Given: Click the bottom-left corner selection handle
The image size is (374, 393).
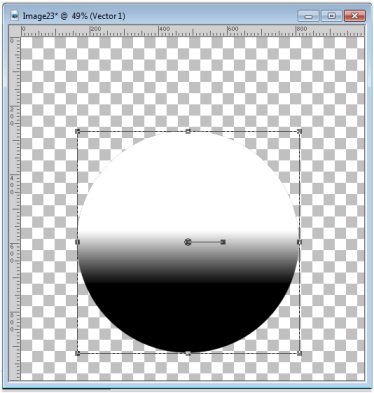Looking at the screenshot, I should coord(78,353).
